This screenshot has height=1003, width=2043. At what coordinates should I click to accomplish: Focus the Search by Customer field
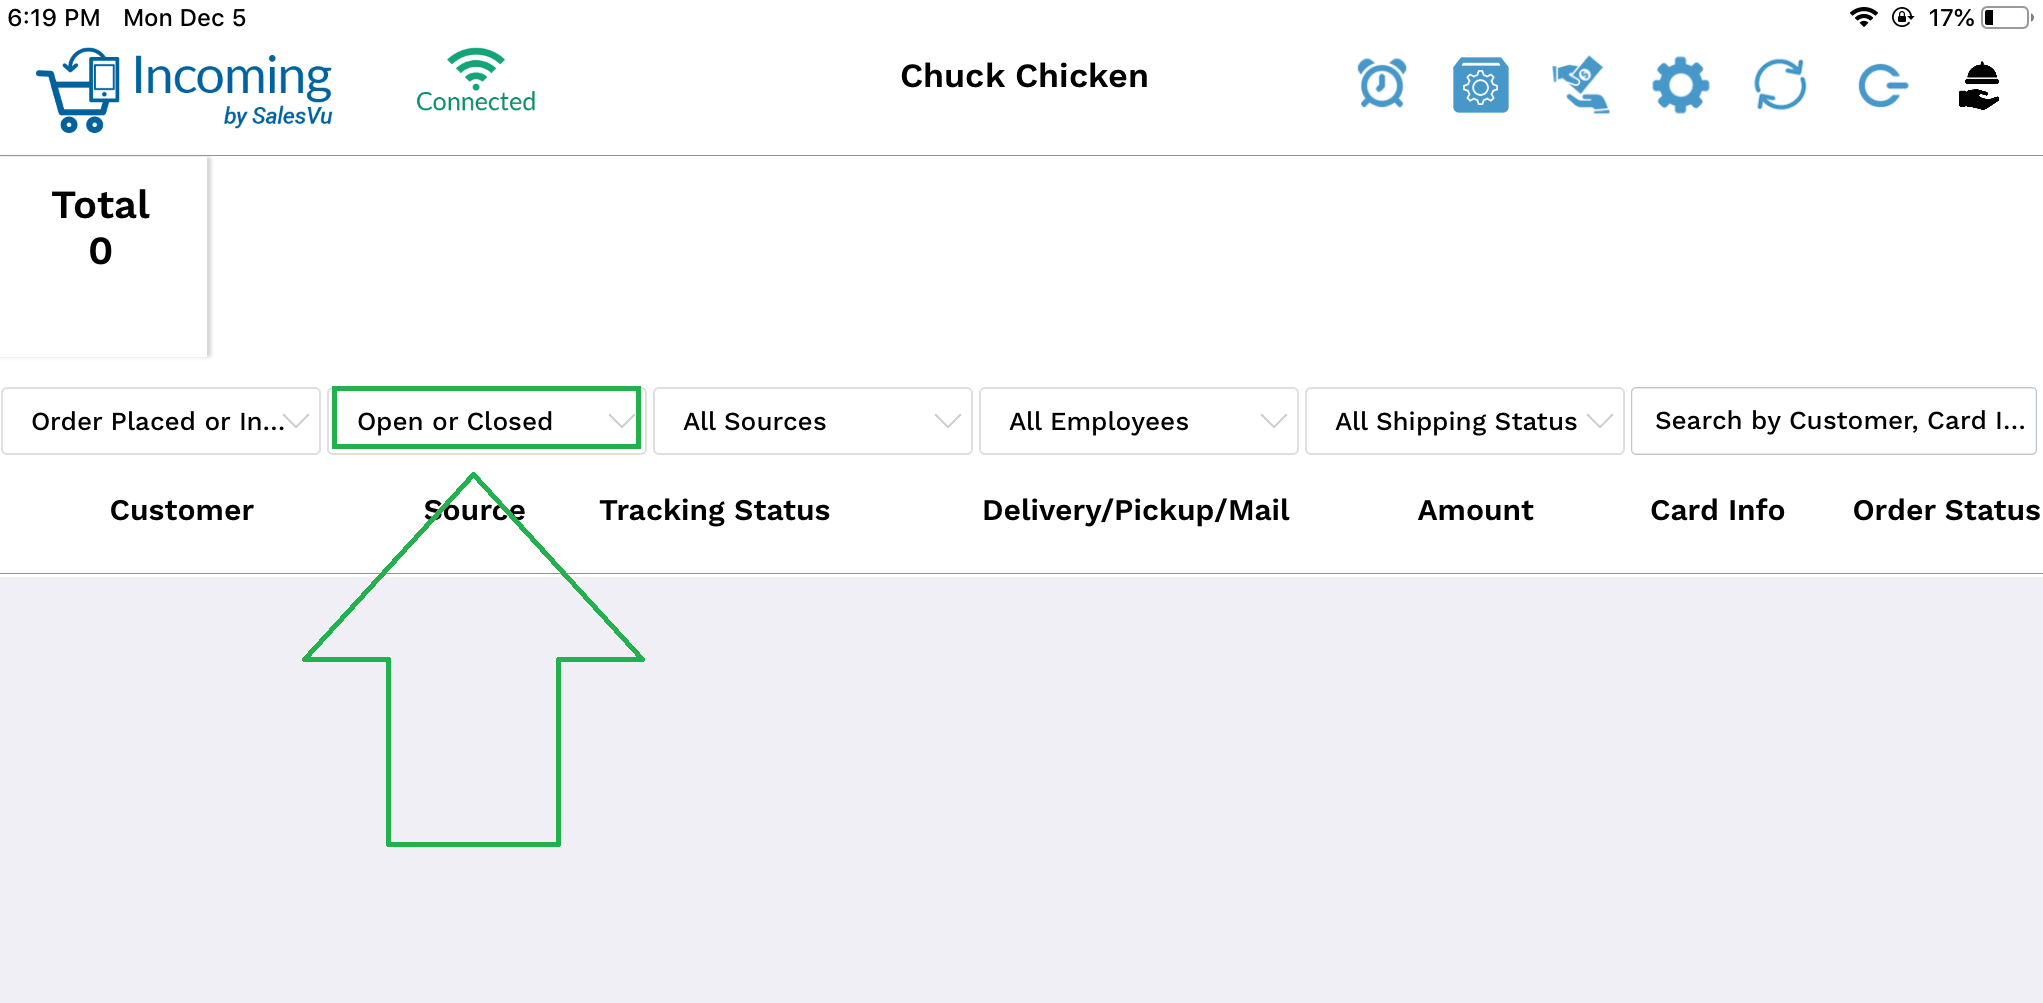coord(1834,421)
